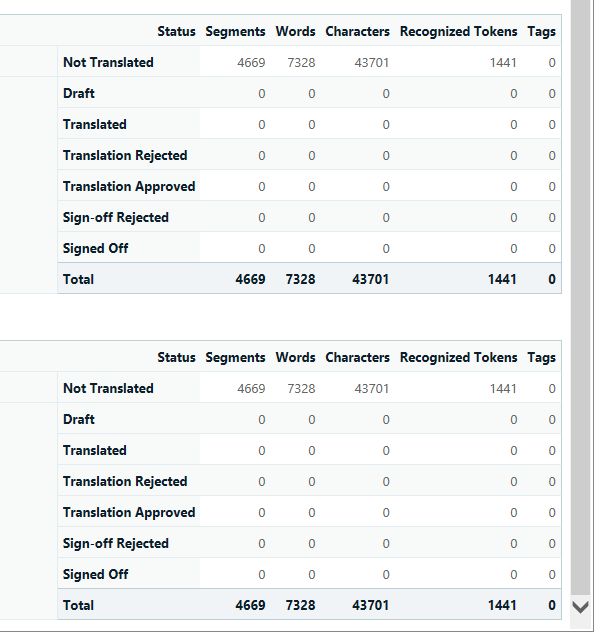
Task: Select Translated row in second table
Action: [x=309, y=450]
